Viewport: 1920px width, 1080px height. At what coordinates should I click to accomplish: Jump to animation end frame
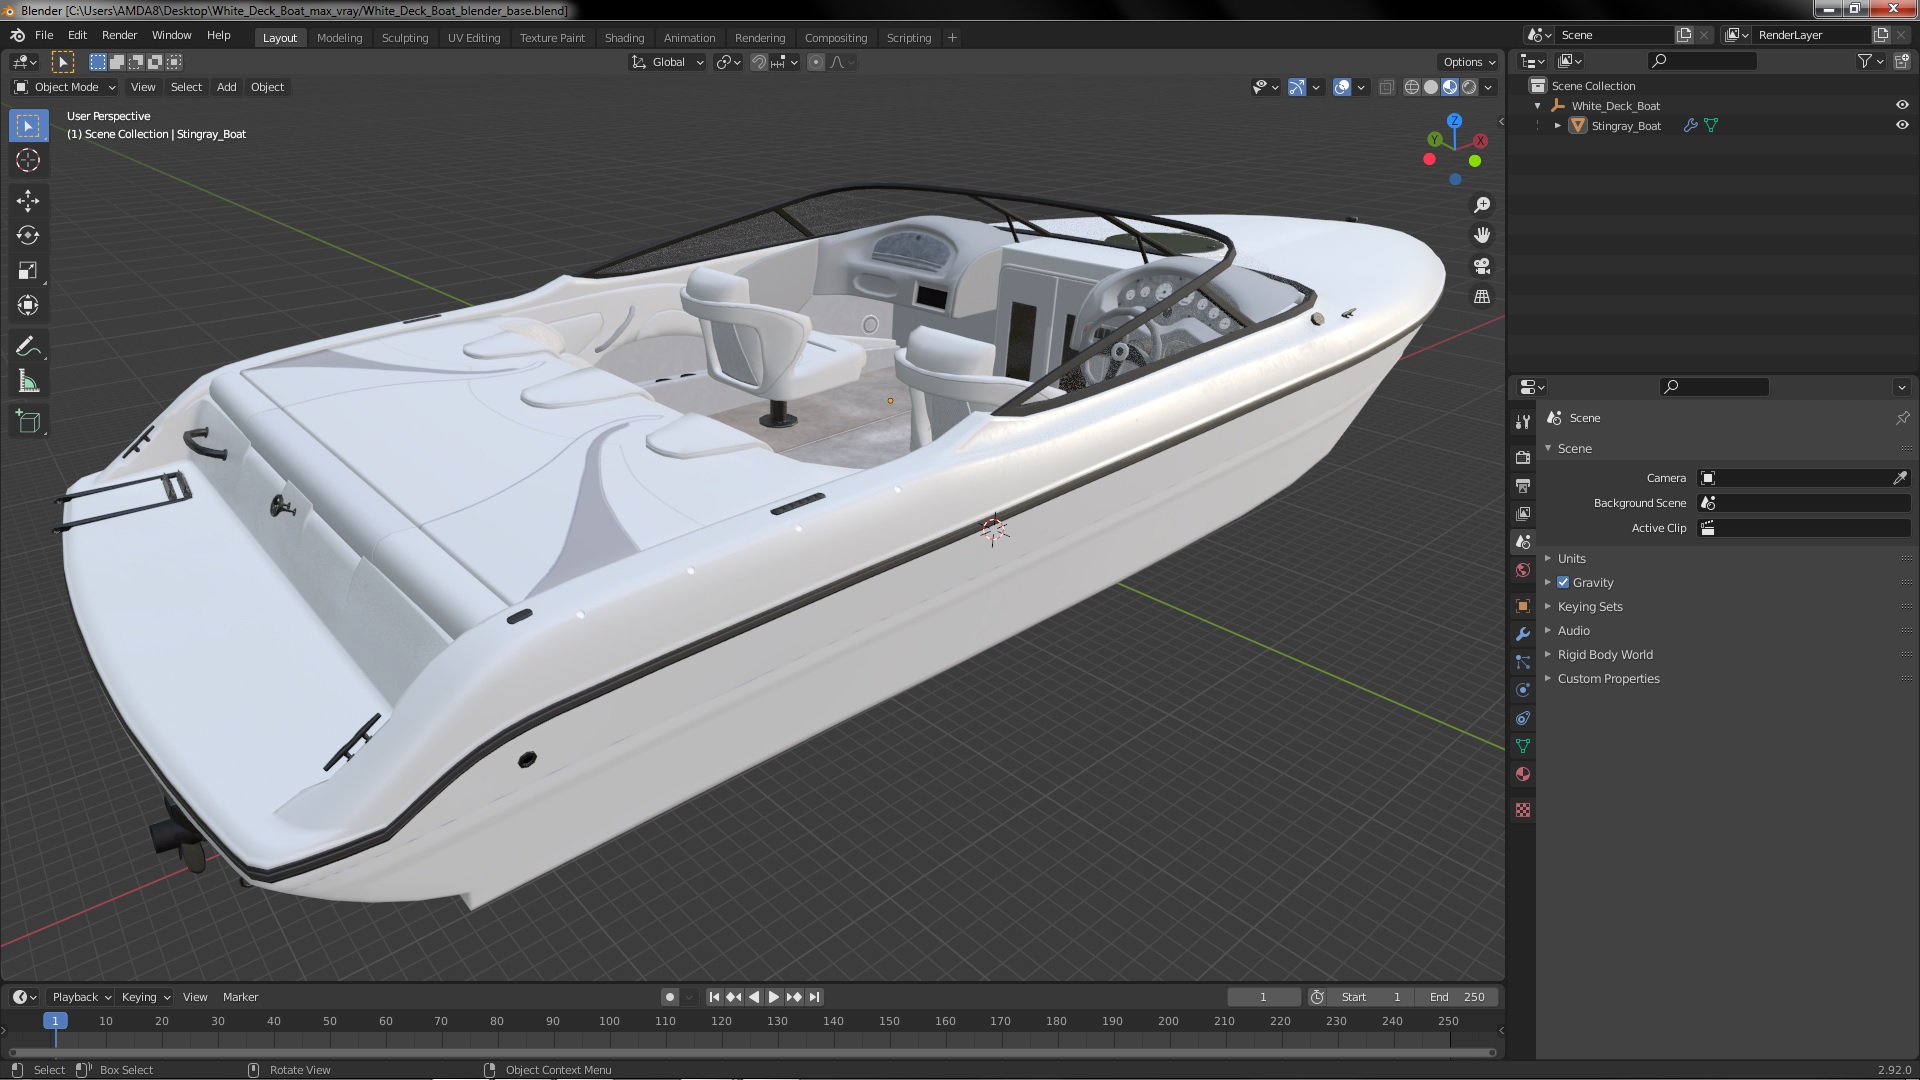click(814, 997)
